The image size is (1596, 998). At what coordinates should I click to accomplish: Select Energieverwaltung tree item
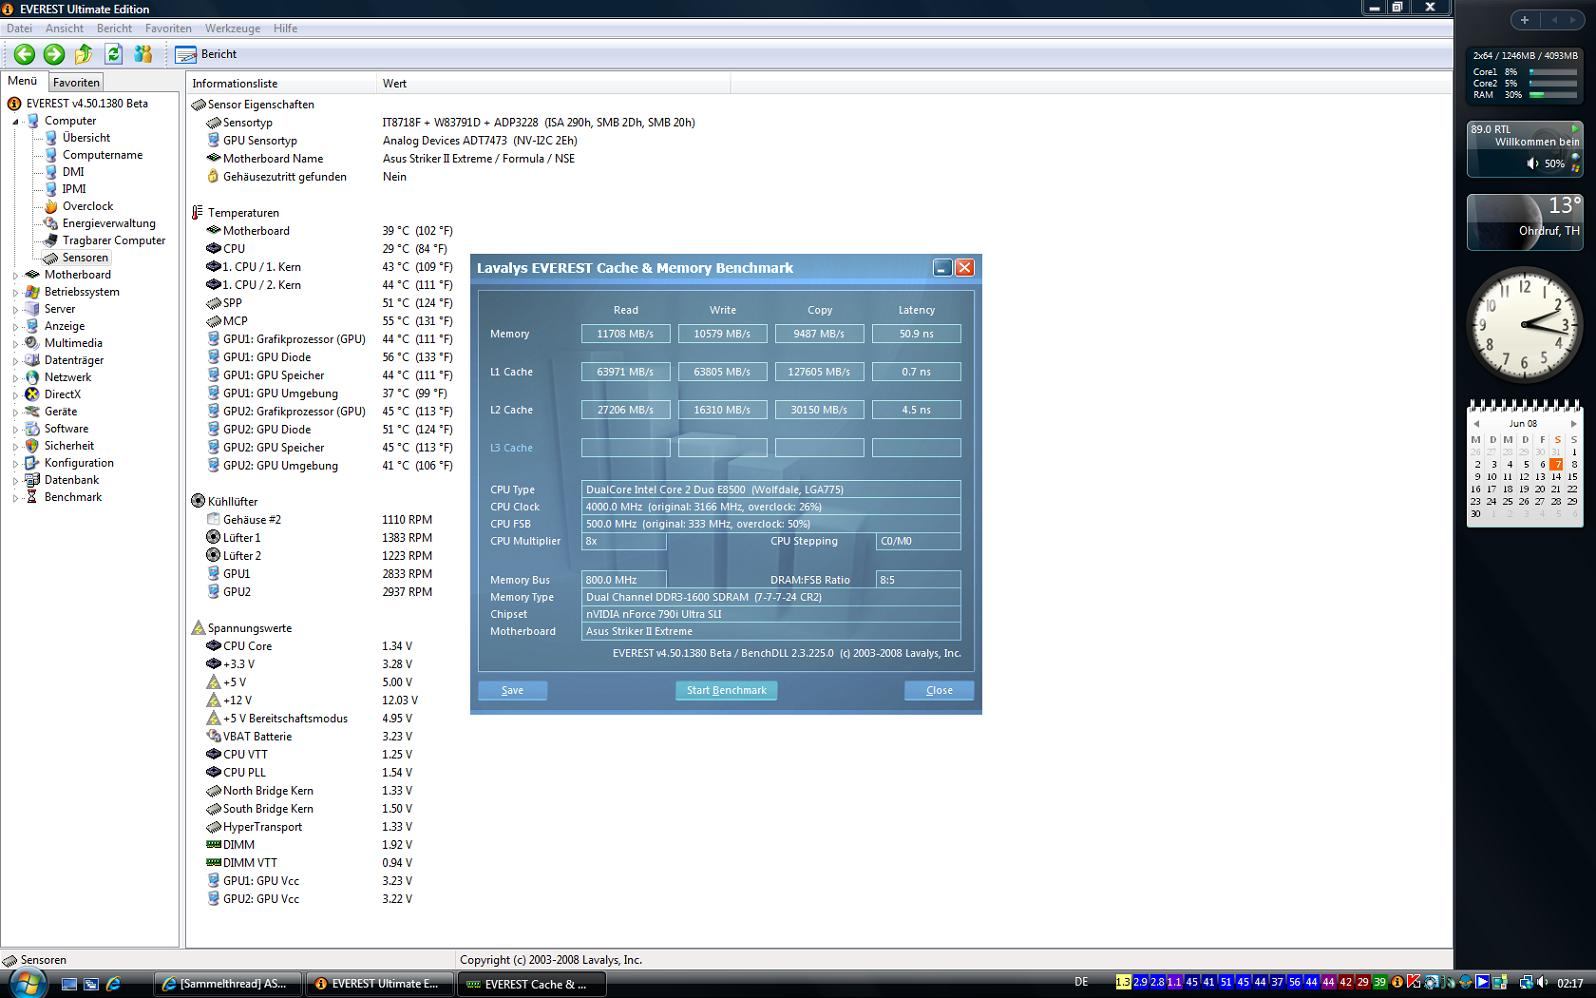[109, 223]
